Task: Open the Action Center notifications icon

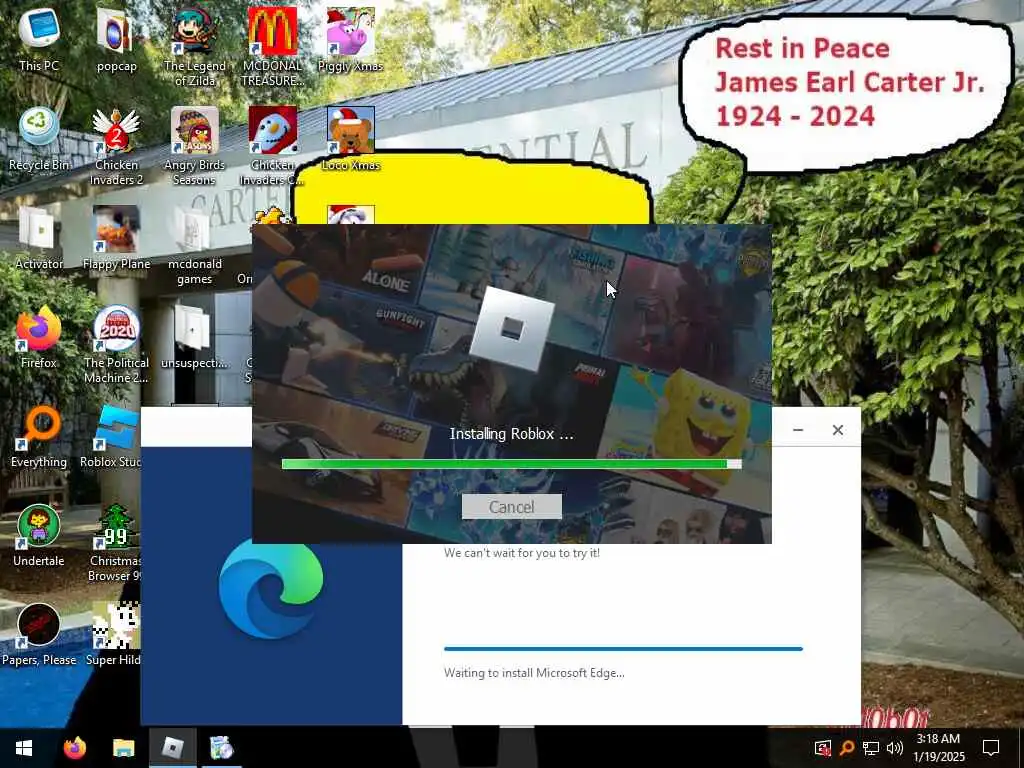Action: (991, 748)
